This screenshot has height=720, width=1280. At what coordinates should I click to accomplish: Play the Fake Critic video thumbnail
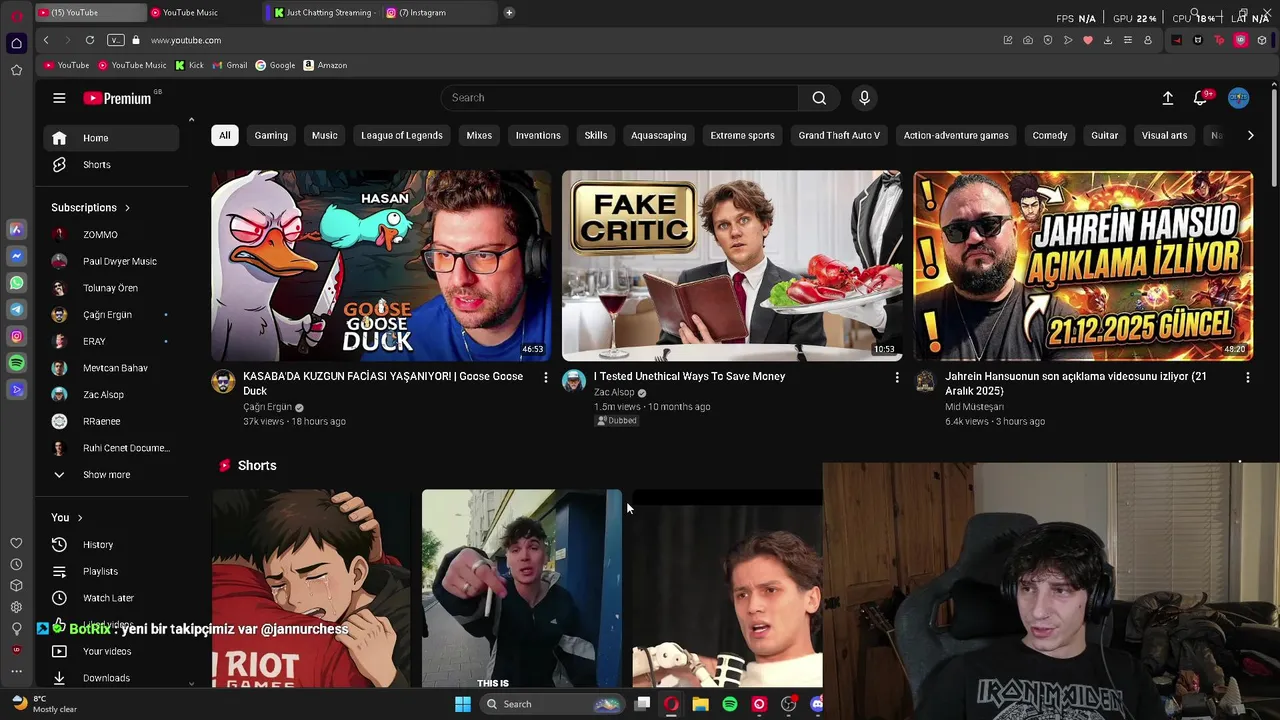(x=732, y=265)
